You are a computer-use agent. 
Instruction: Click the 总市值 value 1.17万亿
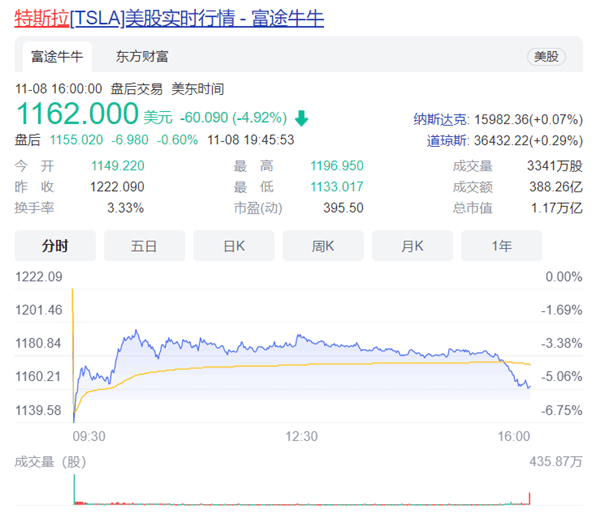click(x=557, y=208)
